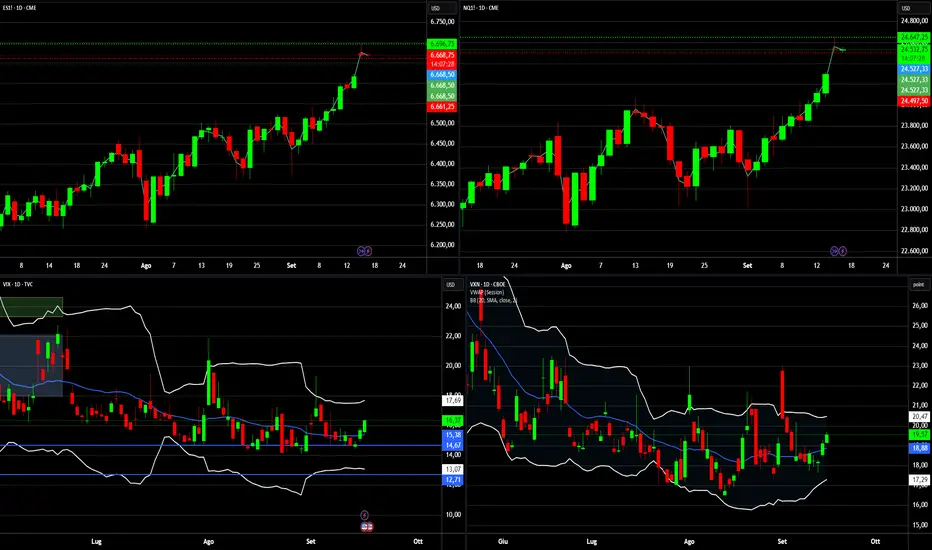The height and width of the screenshot is (550, 932).
Task: Click the Lug date label on VIX time axis
Action: click(96, 542)
